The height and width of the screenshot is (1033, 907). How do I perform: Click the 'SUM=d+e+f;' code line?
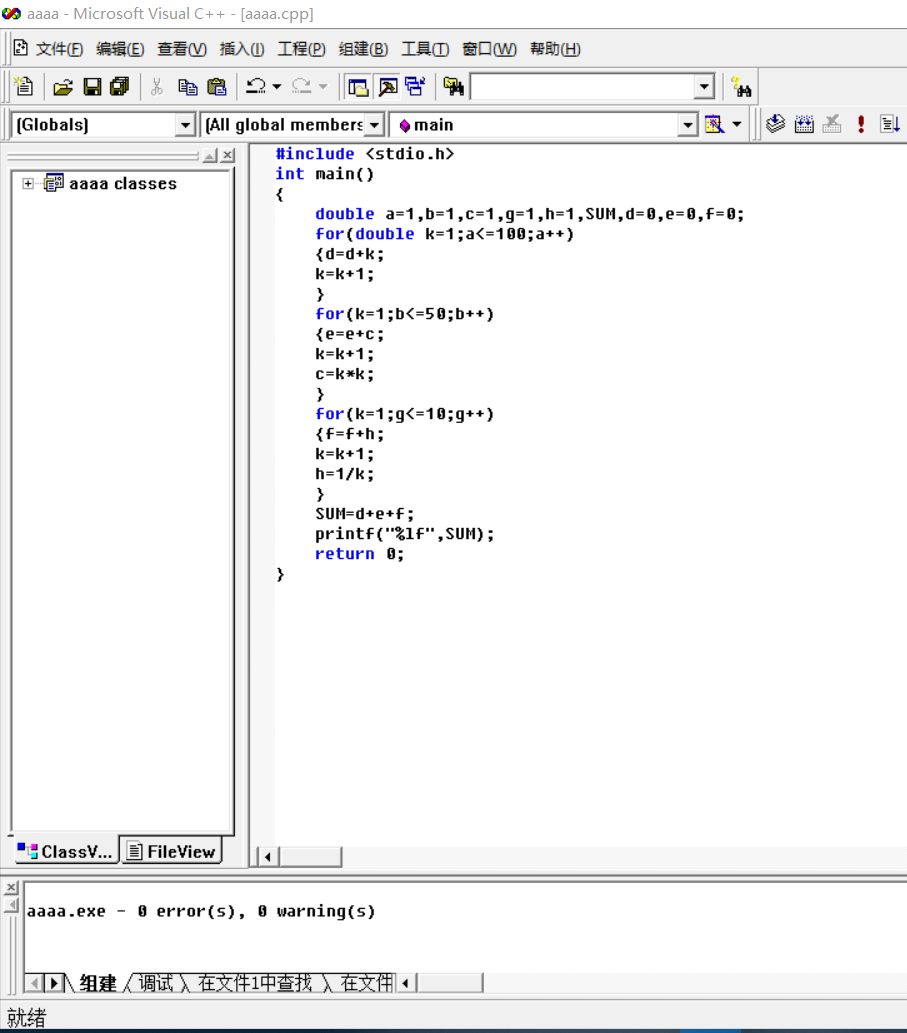pyautogui.click(x=364, y=514)
